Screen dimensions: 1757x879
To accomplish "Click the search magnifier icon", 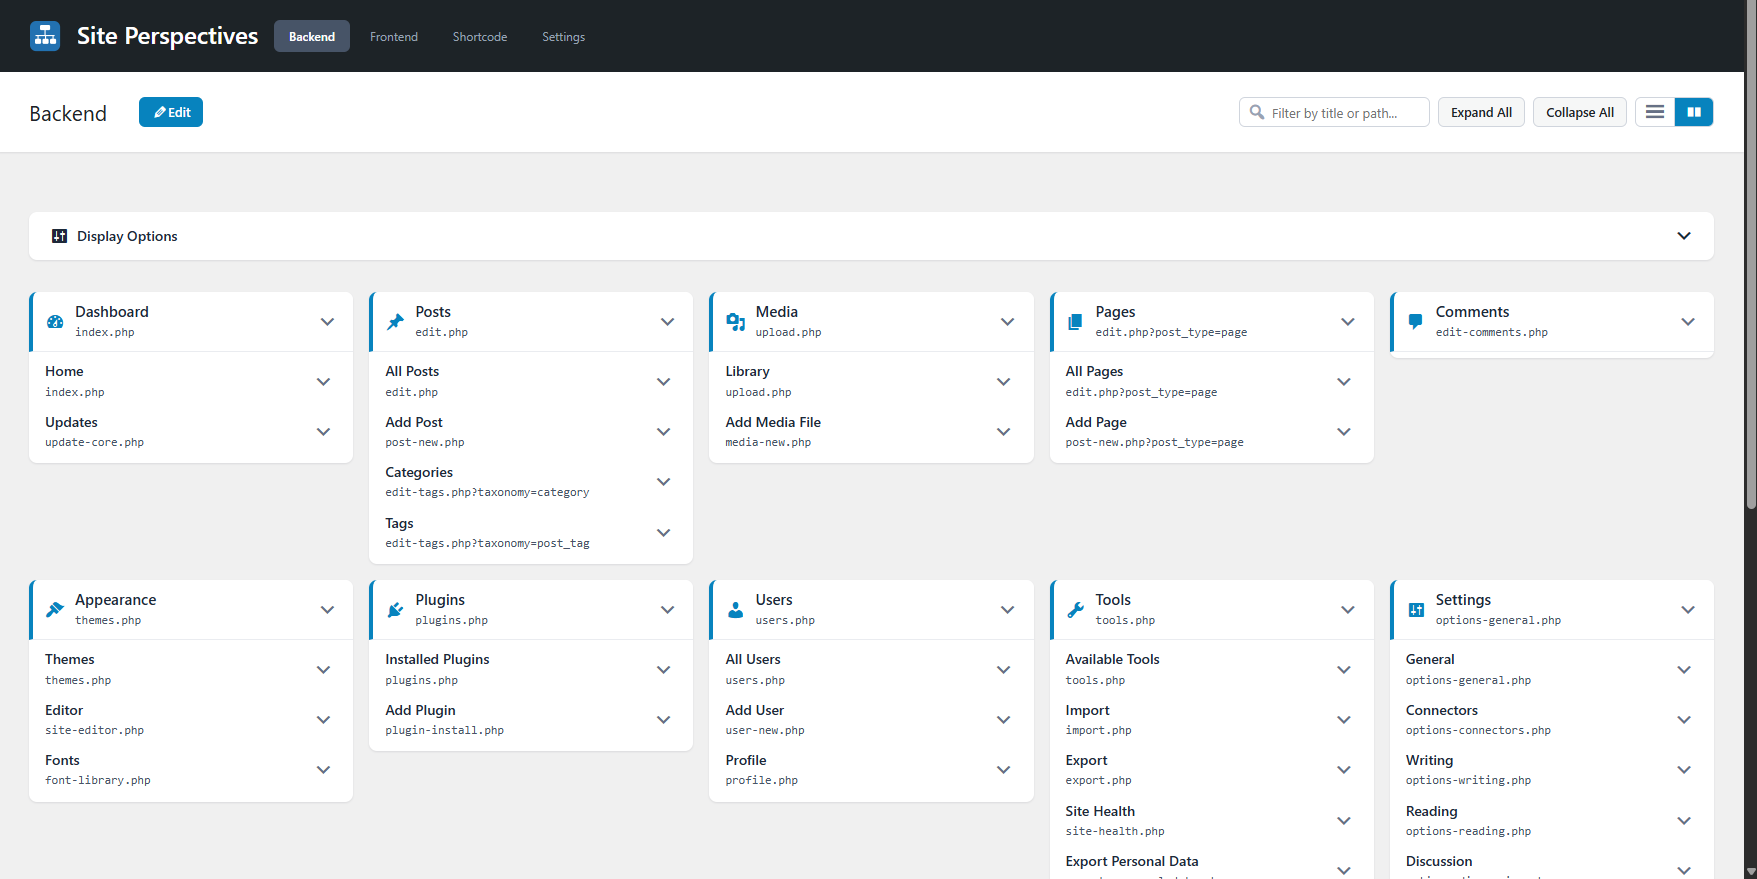I will coord(1257,112).
